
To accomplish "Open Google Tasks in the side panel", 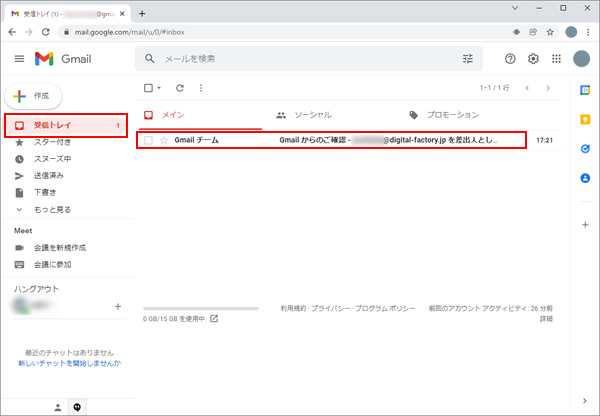I will tap(585, 149).
